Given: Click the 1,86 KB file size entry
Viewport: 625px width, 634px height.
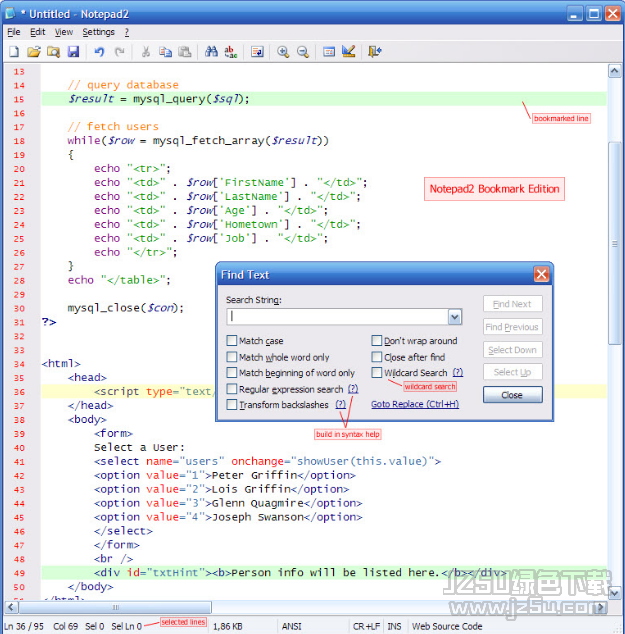Looking at the screenshot, I should (x=228, y=626).
